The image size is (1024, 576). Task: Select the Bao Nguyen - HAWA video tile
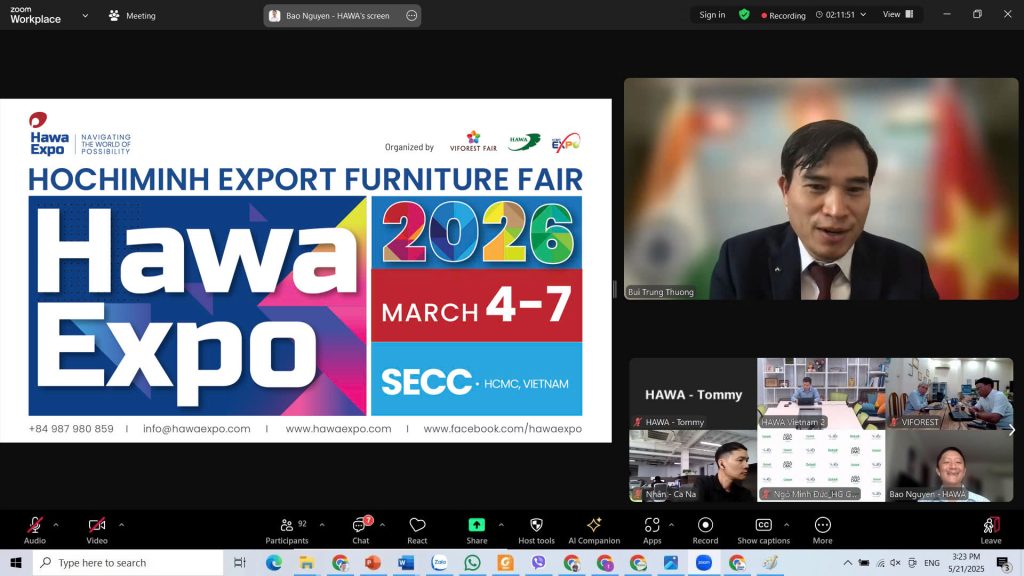click(950, 466)
